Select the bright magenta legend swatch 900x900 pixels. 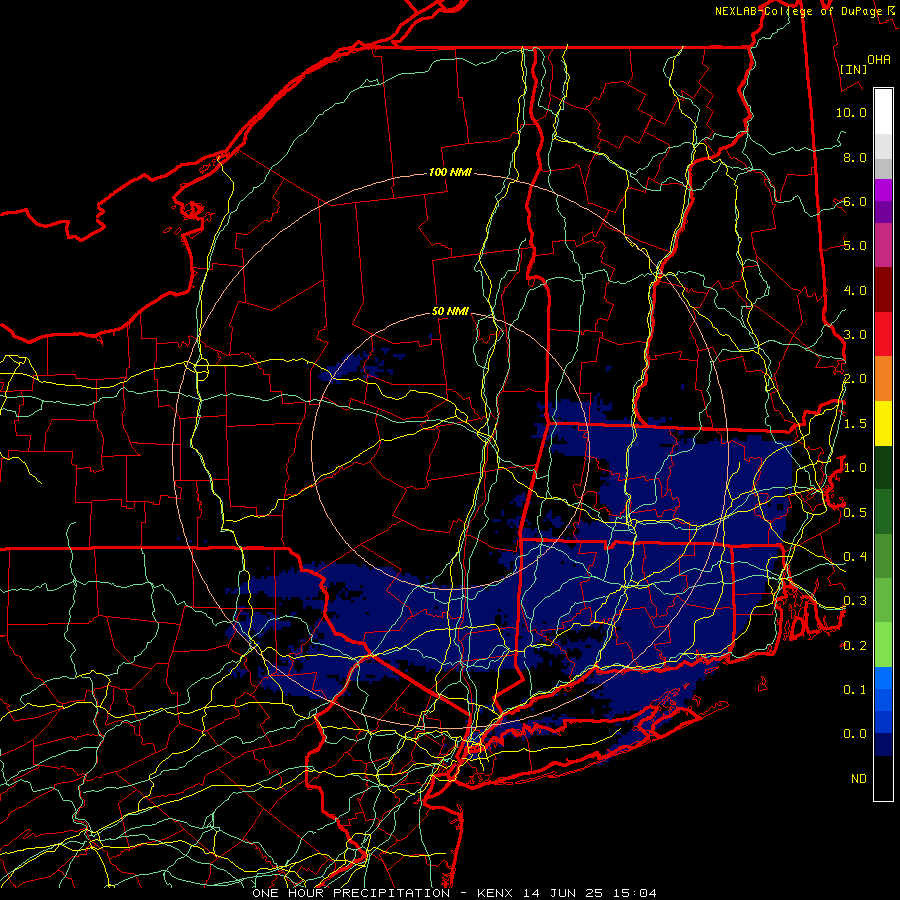(883, 190)
